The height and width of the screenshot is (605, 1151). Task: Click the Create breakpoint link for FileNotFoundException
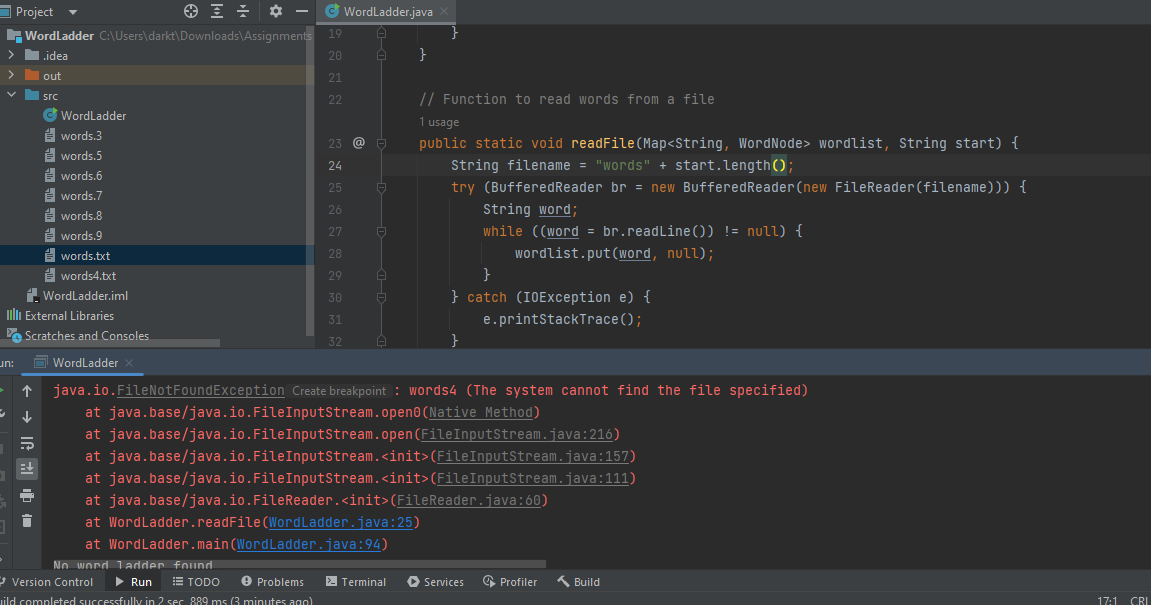click(x=338, y=390)
